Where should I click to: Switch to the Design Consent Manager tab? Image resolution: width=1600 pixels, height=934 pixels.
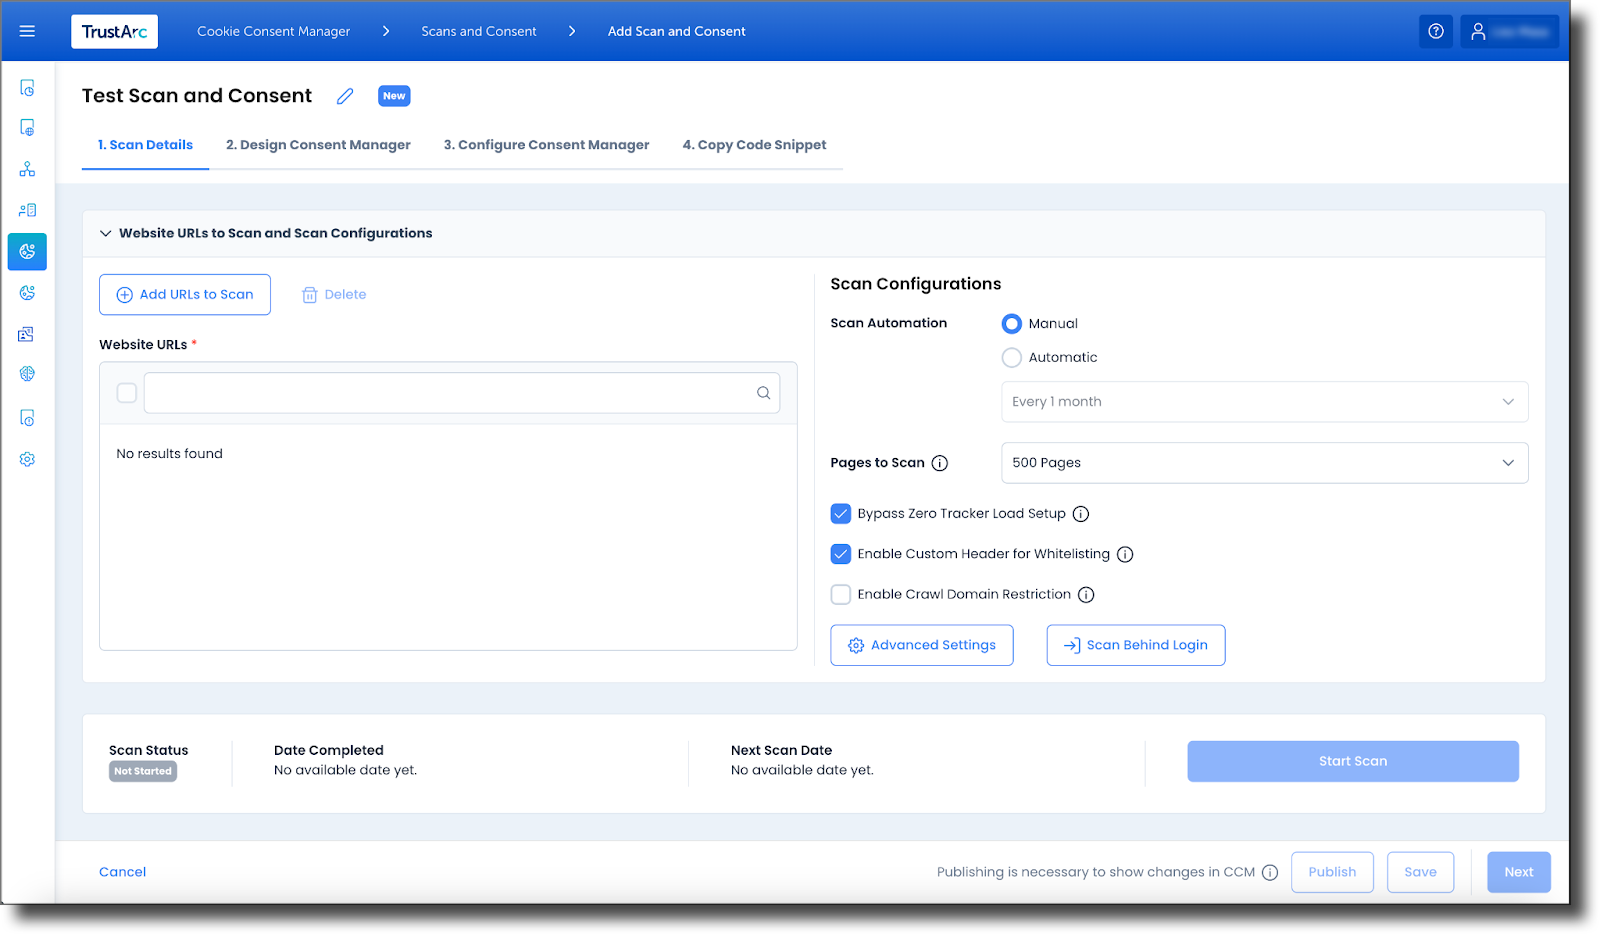(317, 145)
